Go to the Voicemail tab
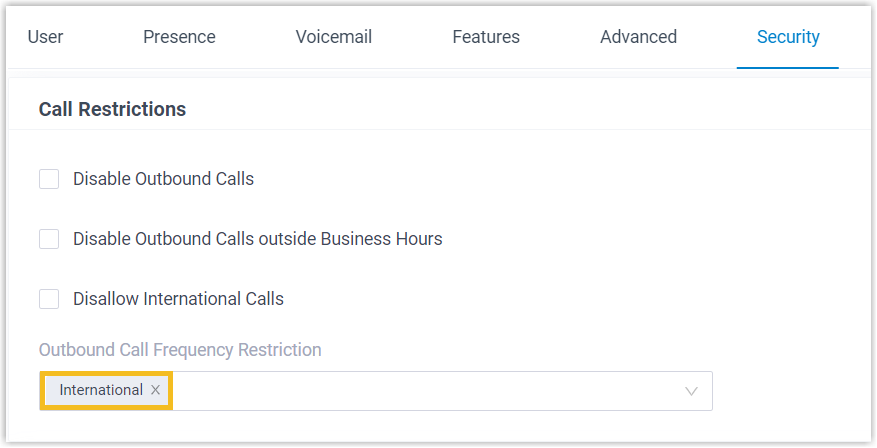This screenshot has width=877, height=448. click(x=334, y=37)
